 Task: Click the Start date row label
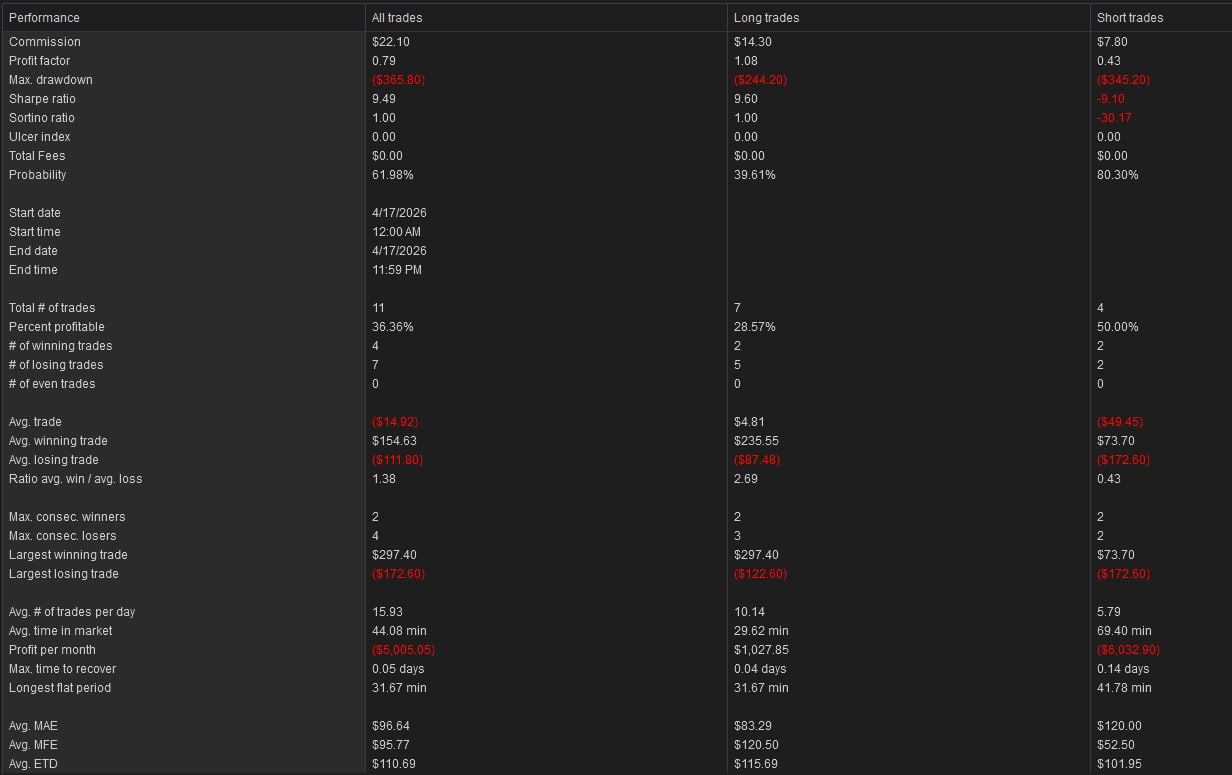[x=35, y=213]
